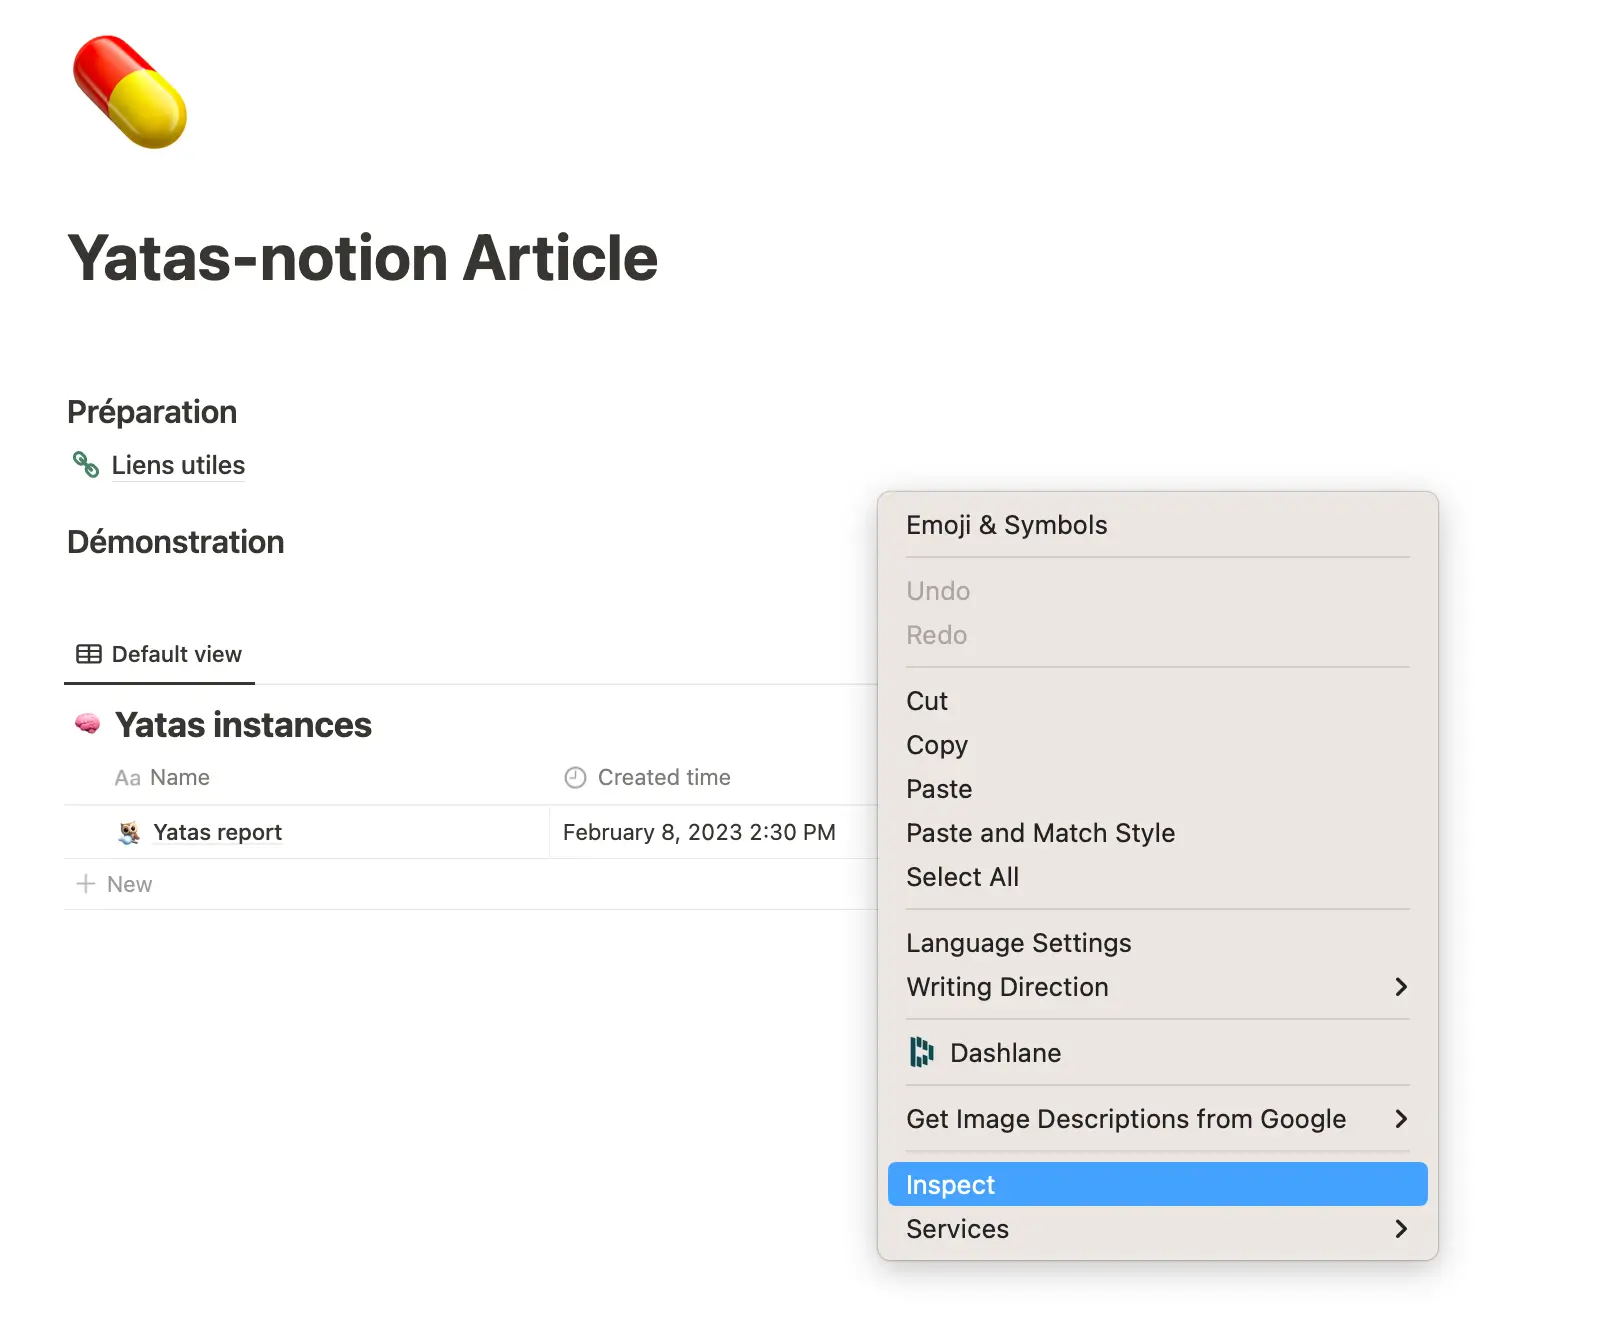Click the table icon in Default view
The height and width of the screenshot is (1328, 1602).
pos(89,654)
